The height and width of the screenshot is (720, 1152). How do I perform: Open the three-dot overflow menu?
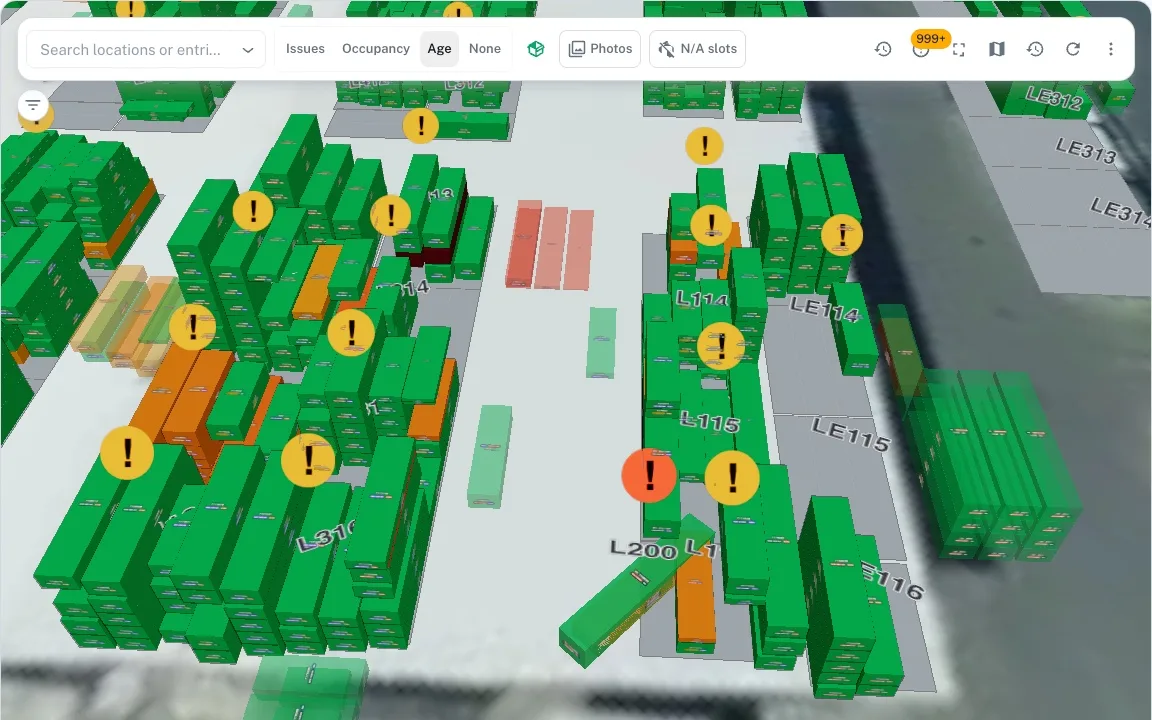(1111, 49)
